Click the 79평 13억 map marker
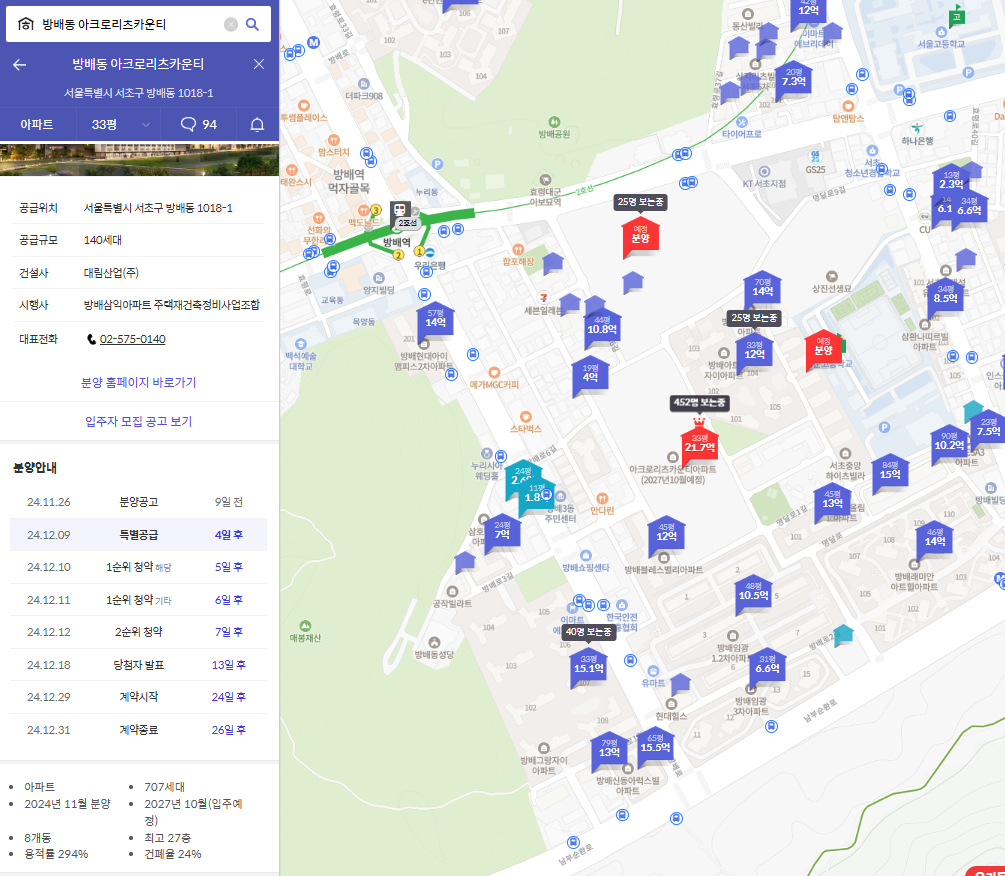This screenshot has width=1005, height=876. click(609, 749)
